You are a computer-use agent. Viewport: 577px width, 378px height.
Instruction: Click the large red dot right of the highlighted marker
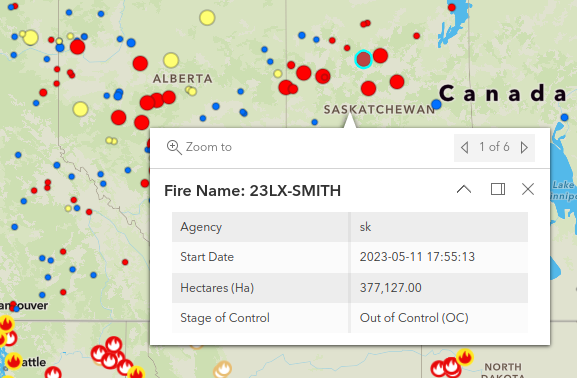coord(380,56)
